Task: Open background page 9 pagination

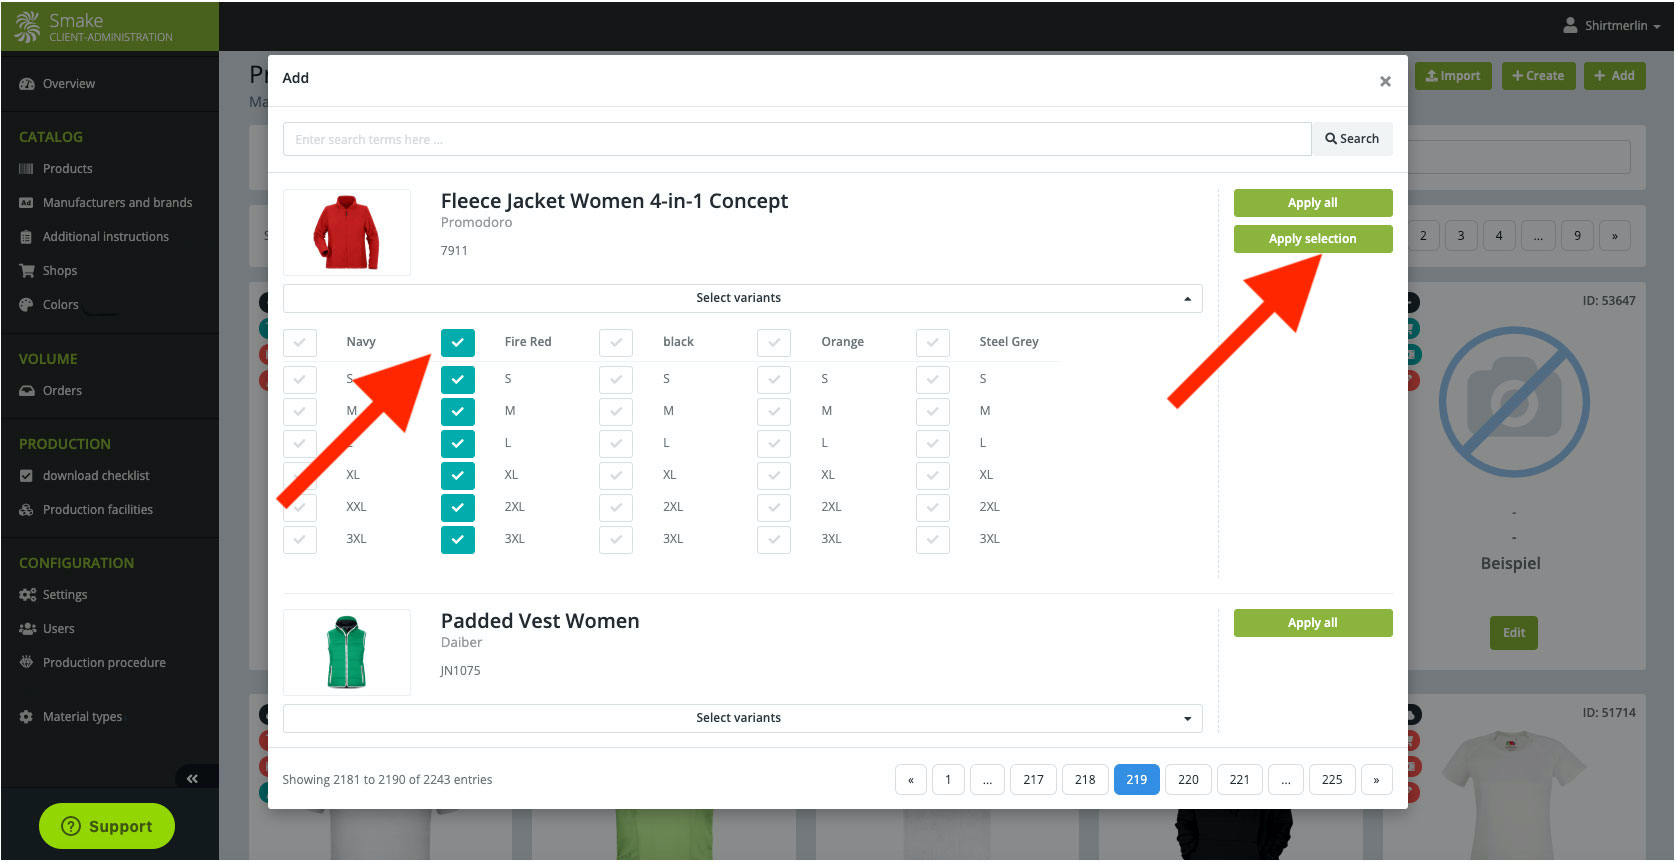Action: 1577,236
